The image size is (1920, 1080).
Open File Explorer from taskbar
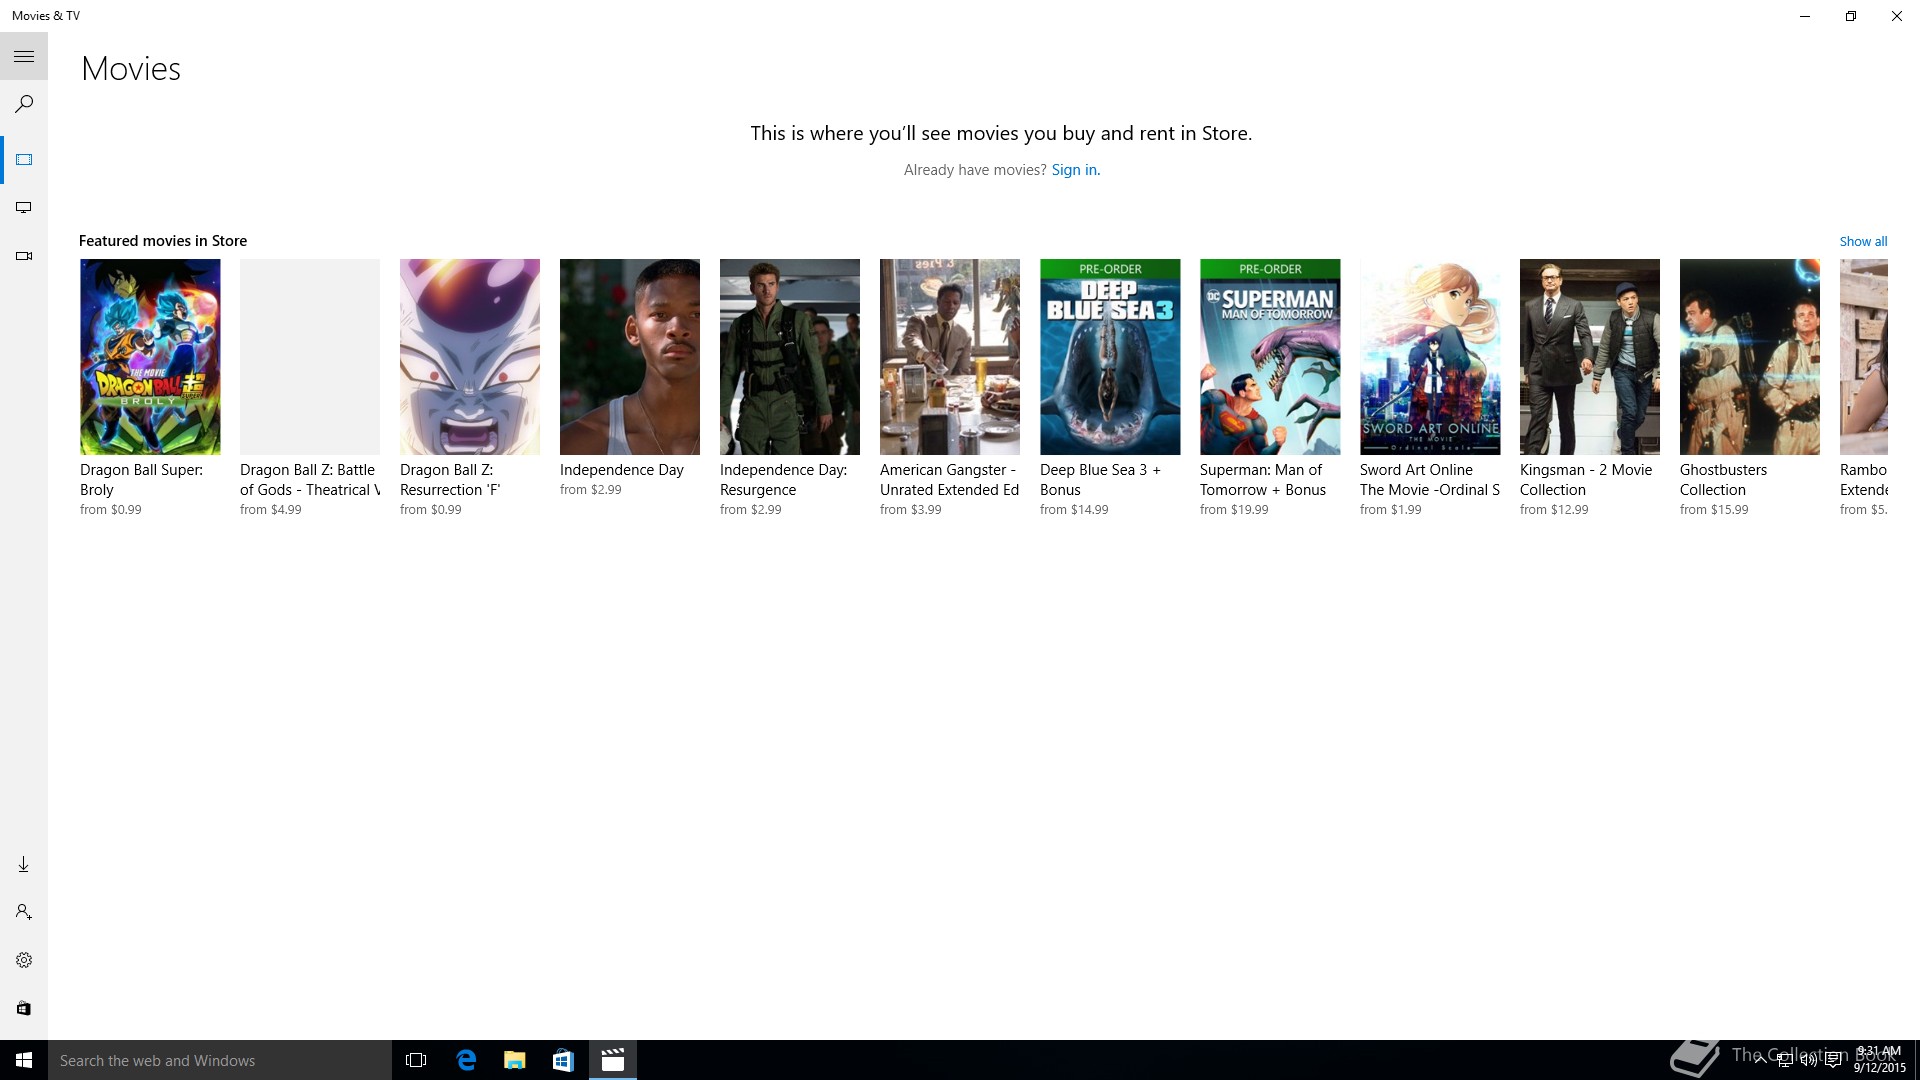coord(515,1060)
